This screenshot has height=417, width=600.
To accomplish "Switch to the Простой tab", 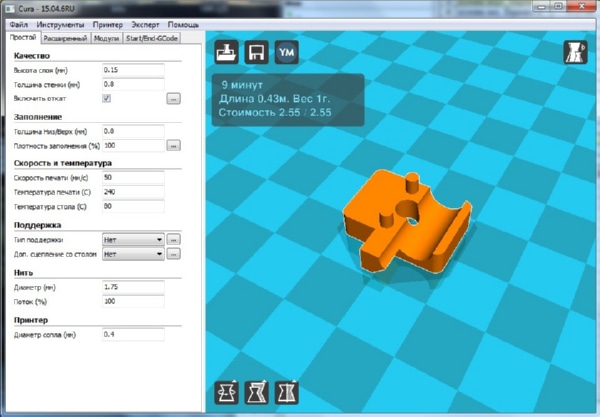I will pos(23,37).
